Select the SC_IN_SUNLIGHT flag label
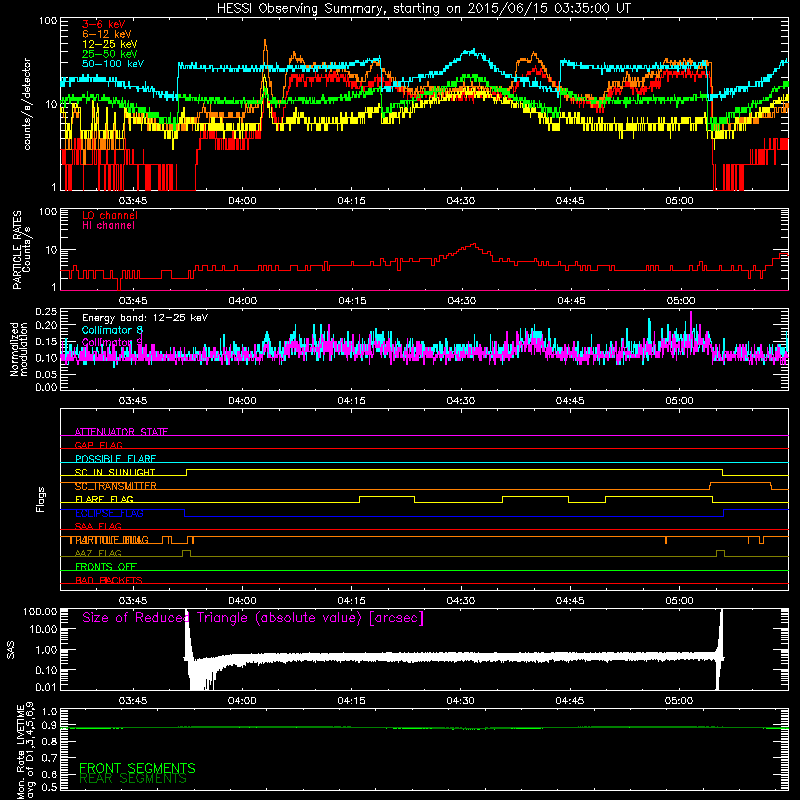This screenshot has height=800, width=800. pyautogui.click(x=115, y=472)
